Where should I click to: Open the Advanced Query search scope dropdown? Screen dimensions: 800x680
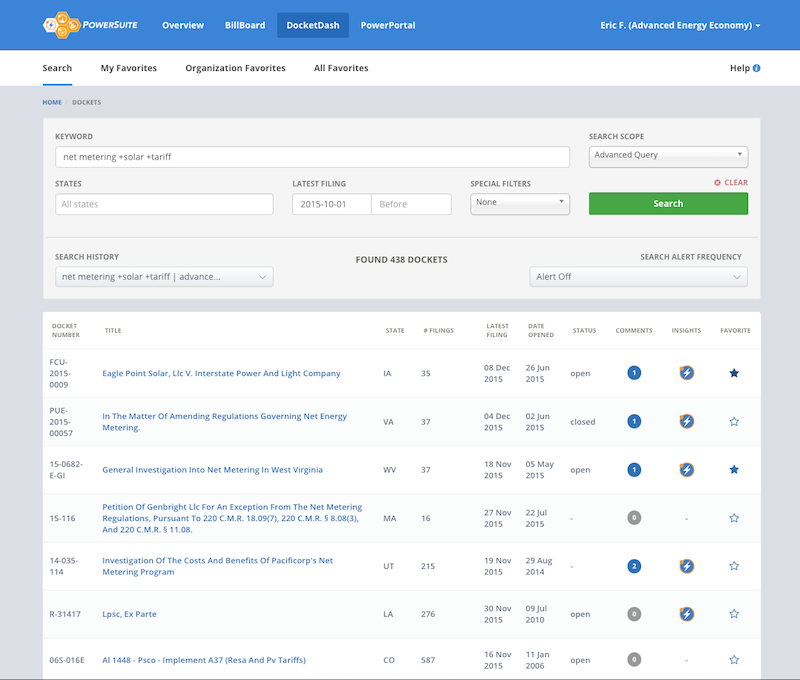(x=668, y=156)
